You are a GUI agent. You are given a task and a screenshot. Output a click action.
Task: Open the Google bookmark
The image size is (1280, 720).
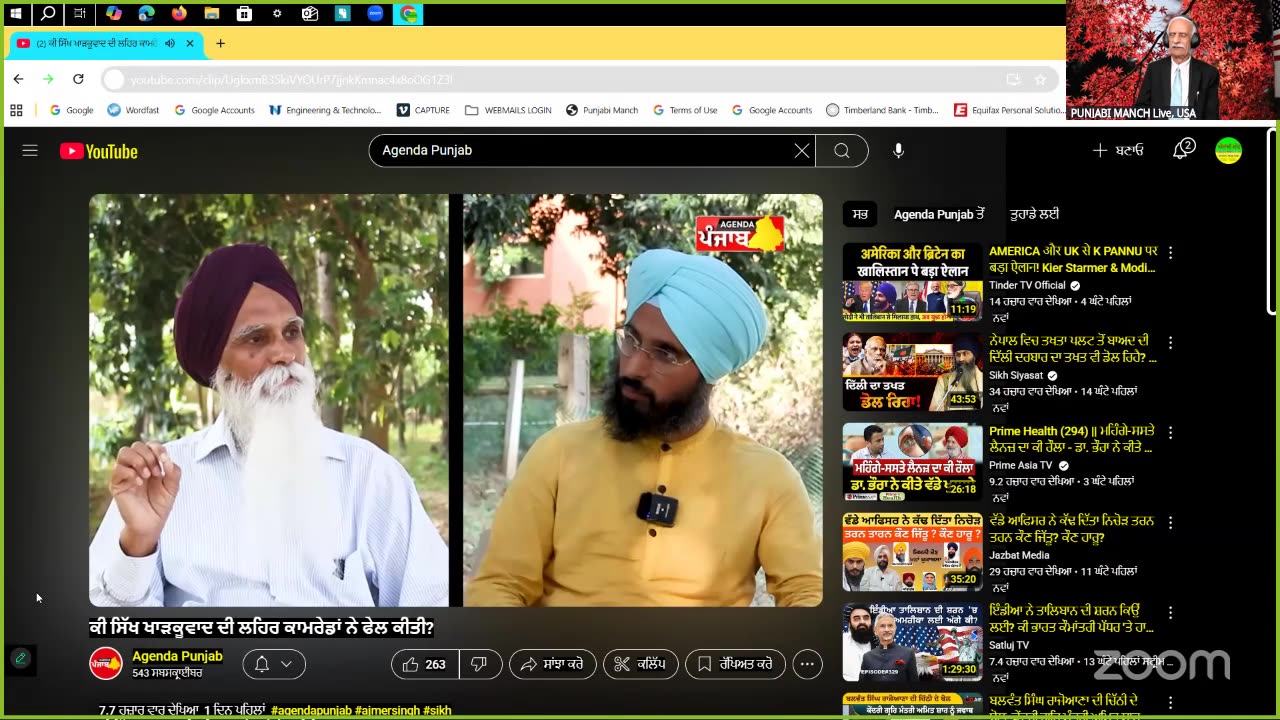click(x=71, y=110)
